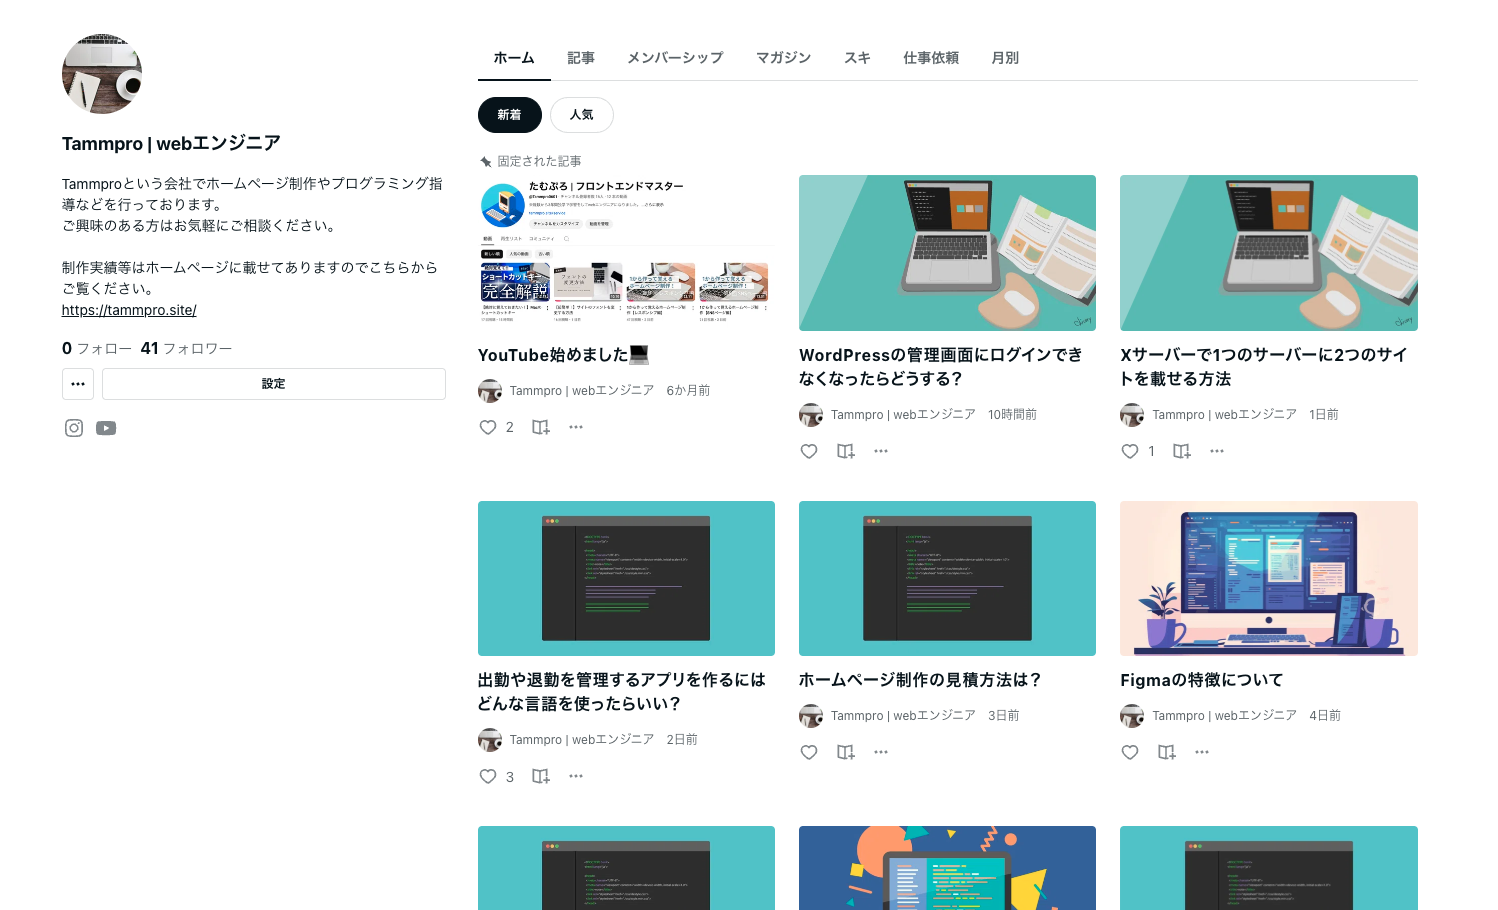Select the 人気 sort toggle
This screenshot has height=910, width=1498.
(582, 115)
